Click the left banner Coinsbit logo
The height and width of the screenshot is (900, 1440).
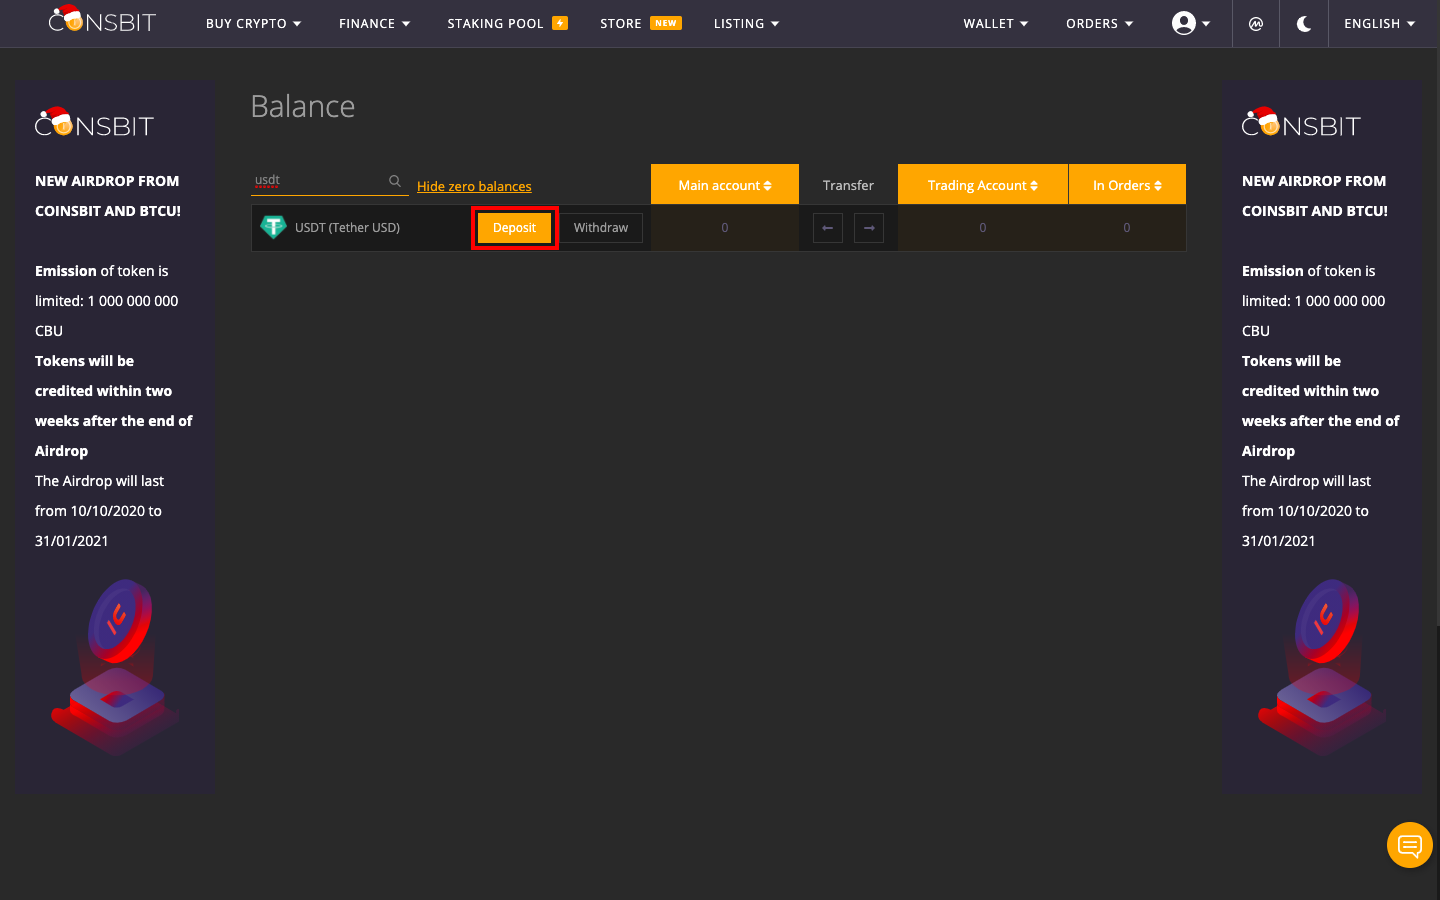coord(95,122)
